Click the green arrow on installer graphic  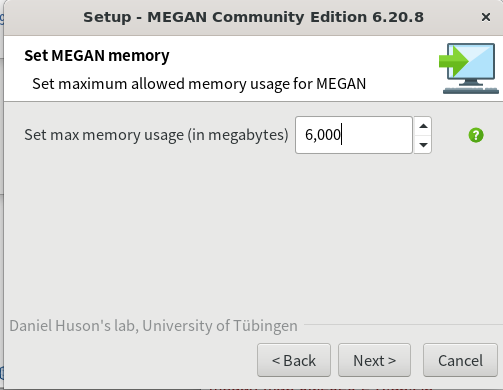453,61
